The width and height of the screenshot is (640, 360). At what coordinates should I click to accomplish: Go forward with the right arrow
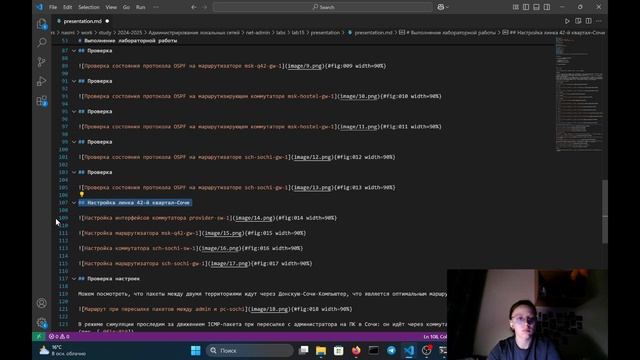click(x=204, y=7)
